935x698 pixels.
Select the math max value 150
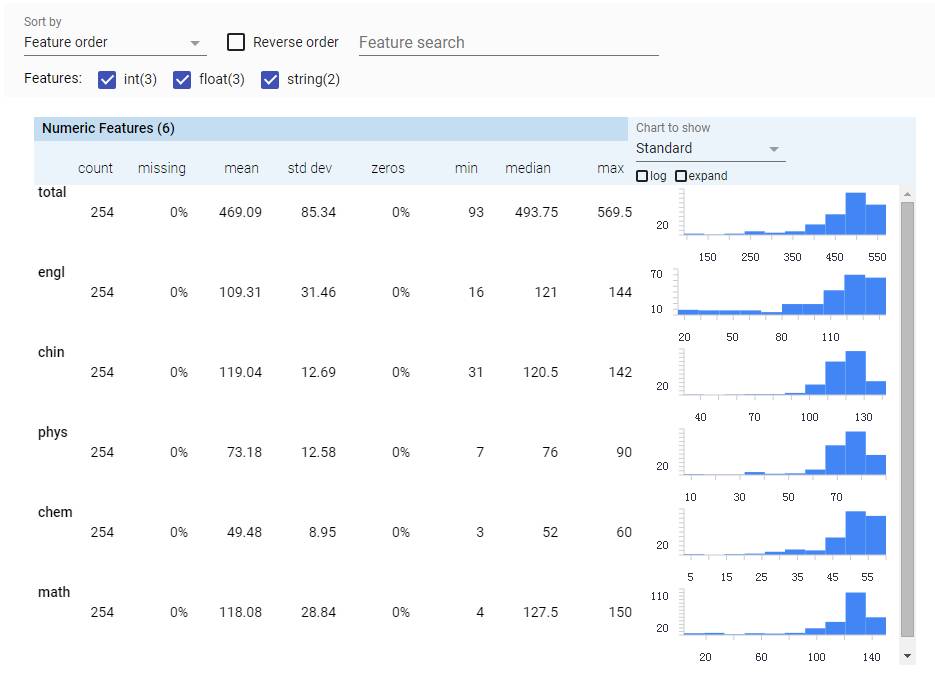point(620,612)
